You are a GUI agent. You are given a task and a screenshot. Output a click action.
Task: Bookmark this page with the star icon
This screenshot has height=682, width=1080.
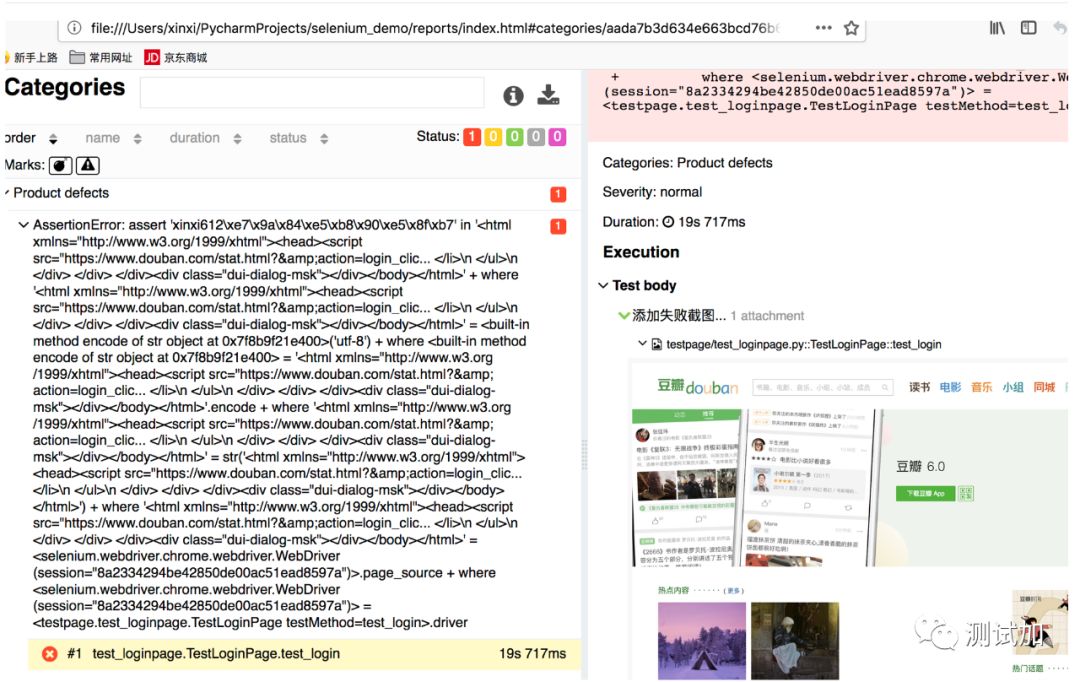(851, 28)
